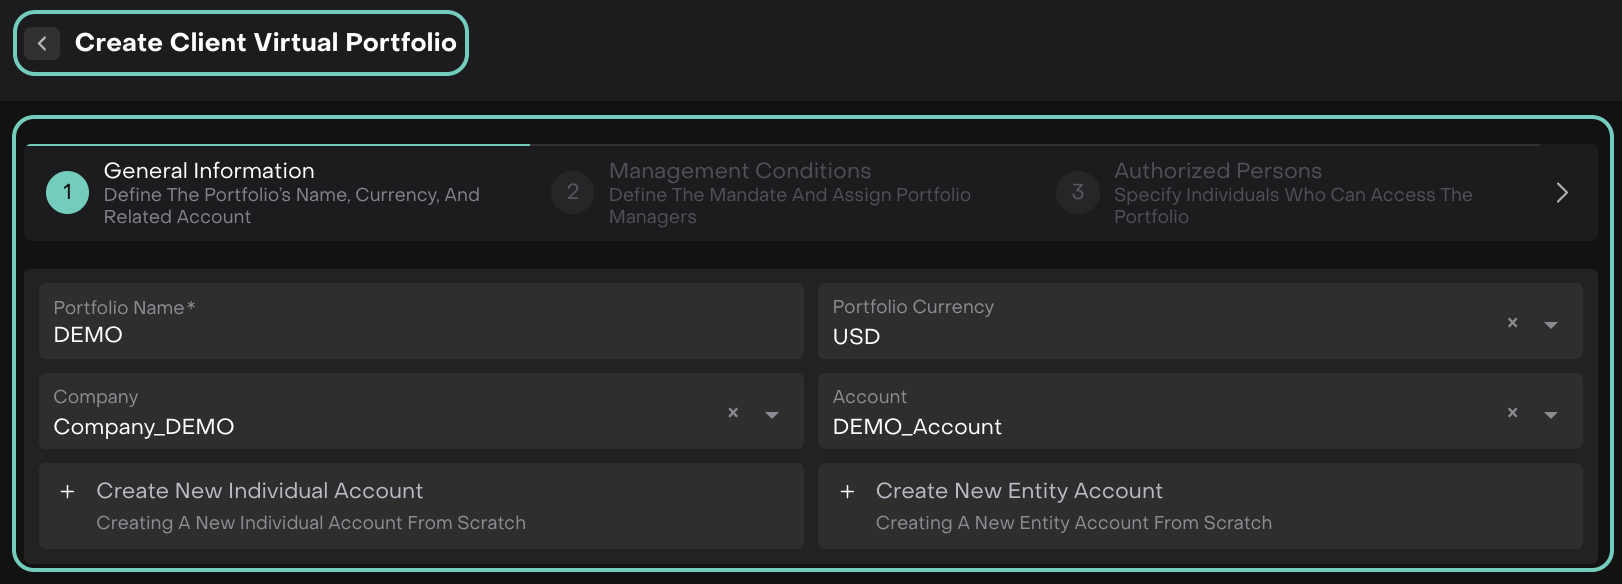The height and width of the screenshot is (584, 1622).
Task: Open the Company dropdown arrow
Action: tap(772, 415)
